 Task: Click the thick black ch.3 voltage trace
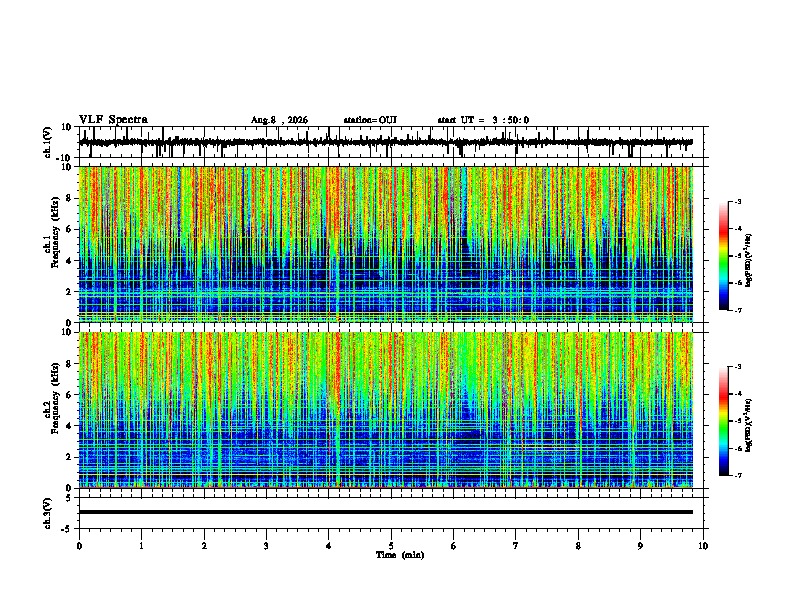click(386, 512)
